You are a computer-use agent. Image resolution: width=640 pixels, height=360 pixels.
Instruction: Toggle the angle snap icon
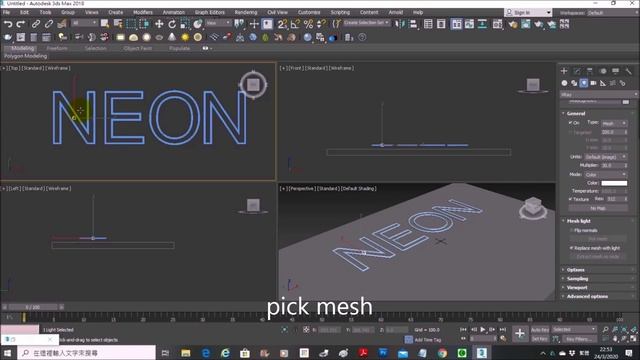(295, 24)
